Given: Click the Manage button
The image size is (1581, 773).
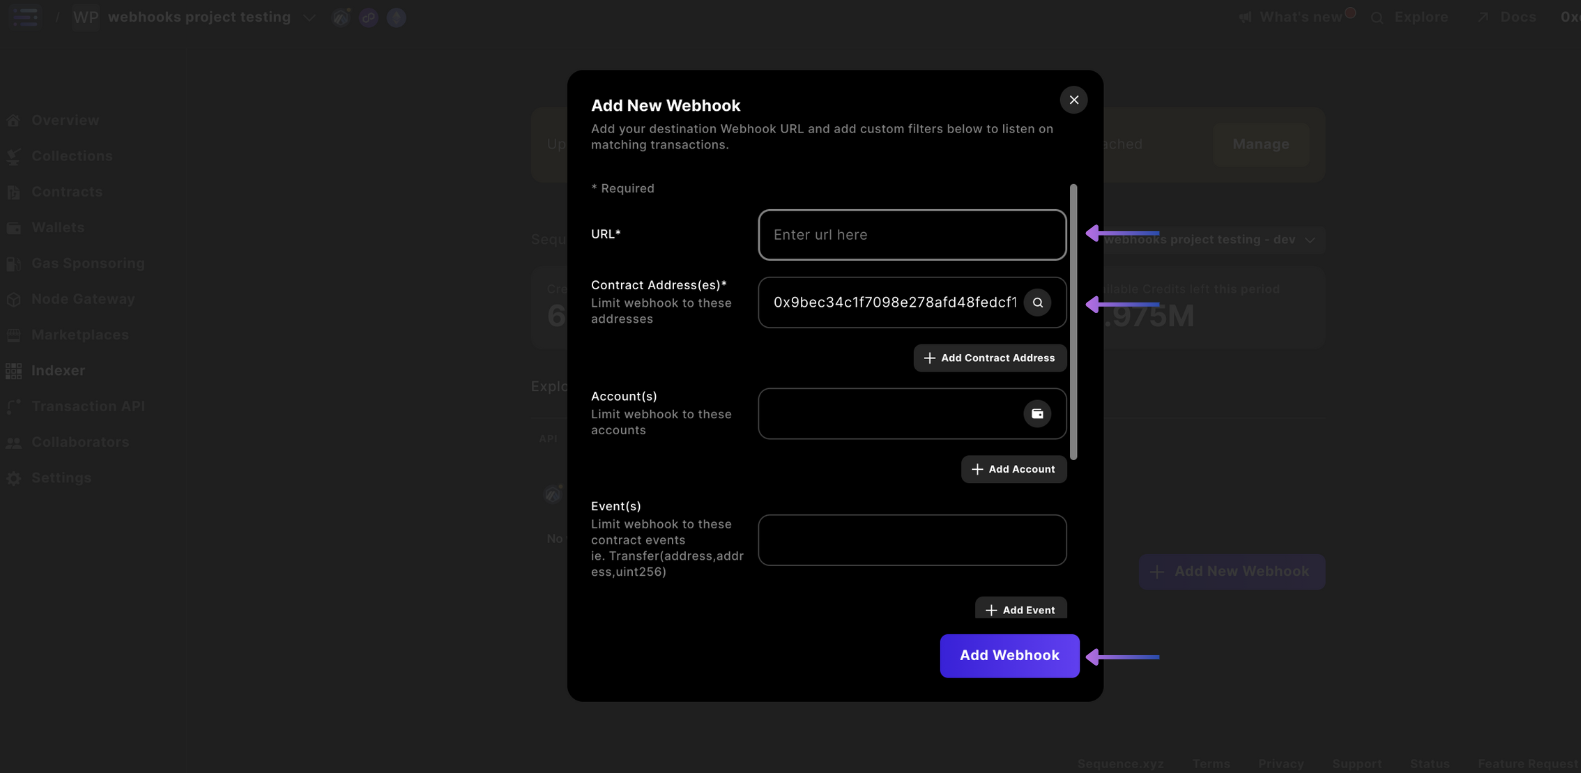Looking at the screenshot, I should pyautogui.click(x=1260, y=144).
